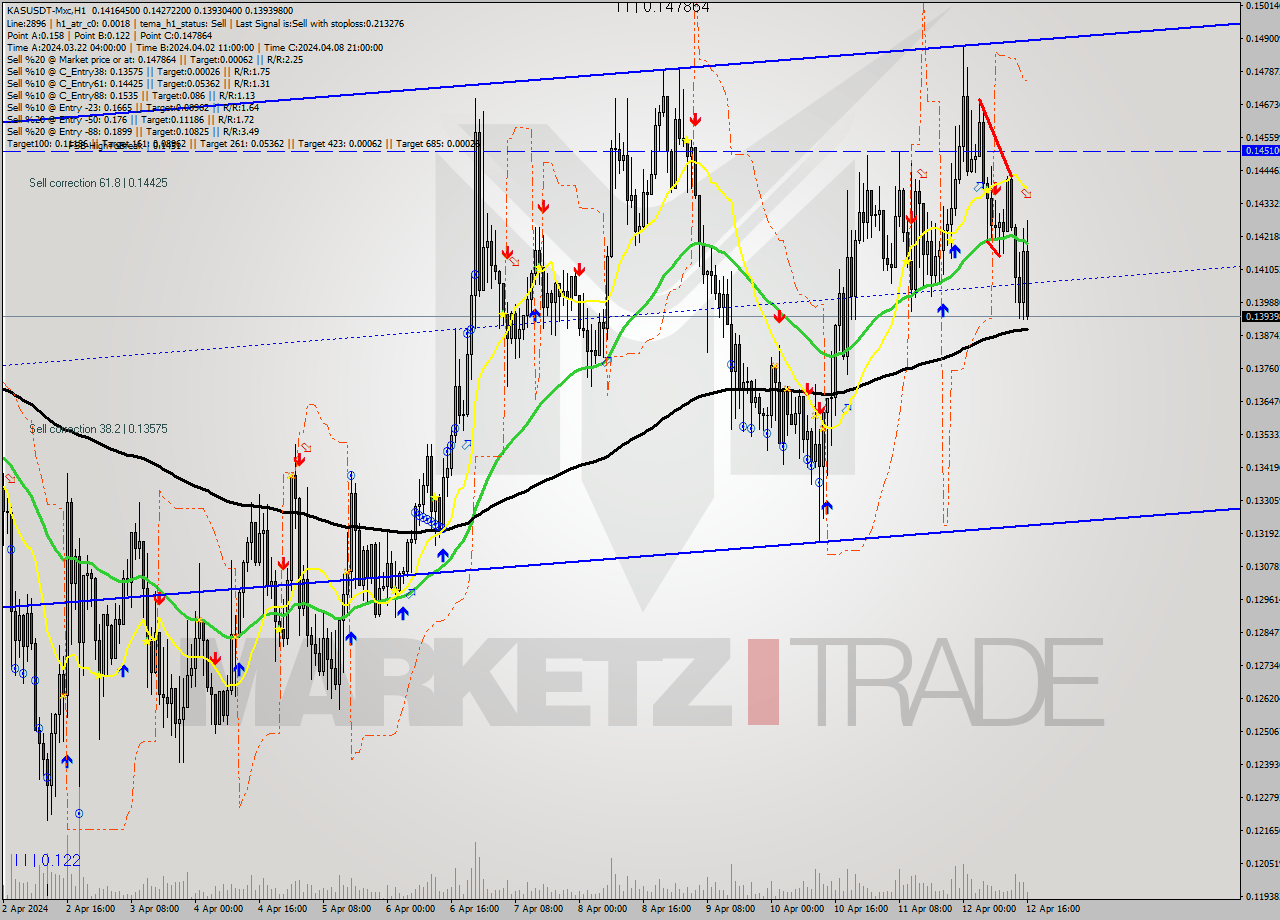
Task: Click the 0.12165 price axis label
Action: click(1262, 830)
